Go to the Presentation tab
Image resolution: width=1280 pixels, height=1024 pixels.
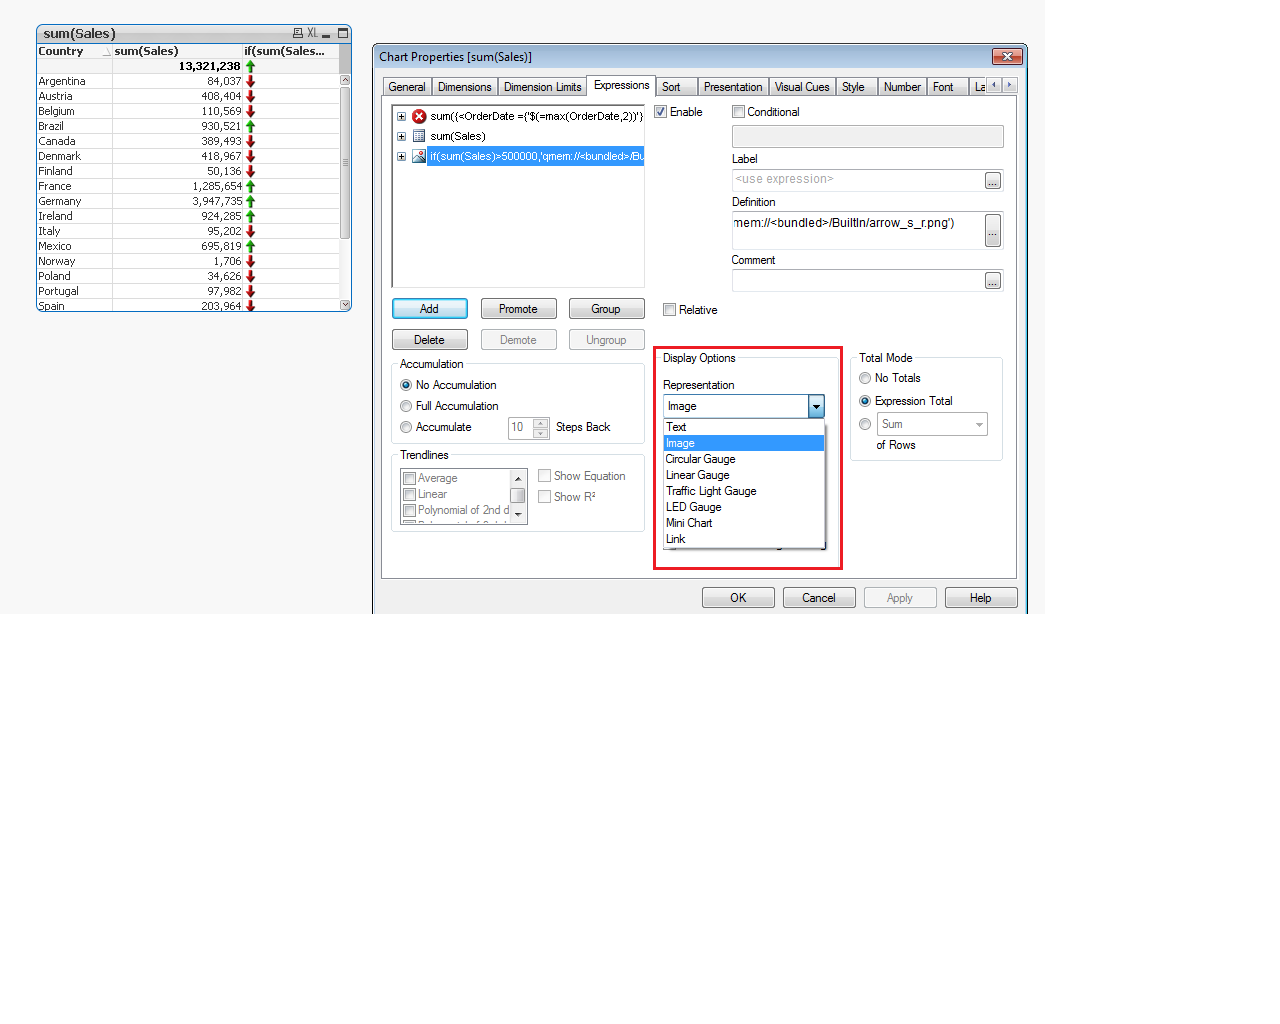(733, 87)
